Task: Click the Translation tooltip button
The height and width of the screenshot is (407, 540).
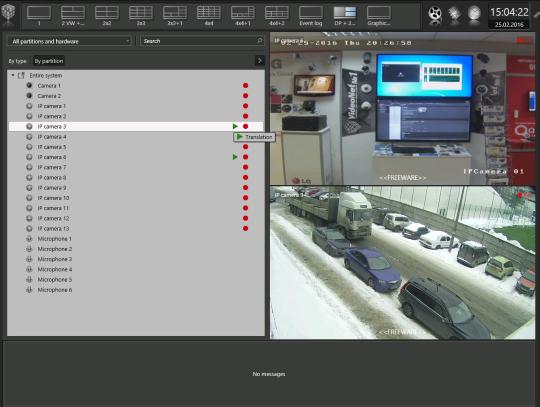Action: point(254,137)
